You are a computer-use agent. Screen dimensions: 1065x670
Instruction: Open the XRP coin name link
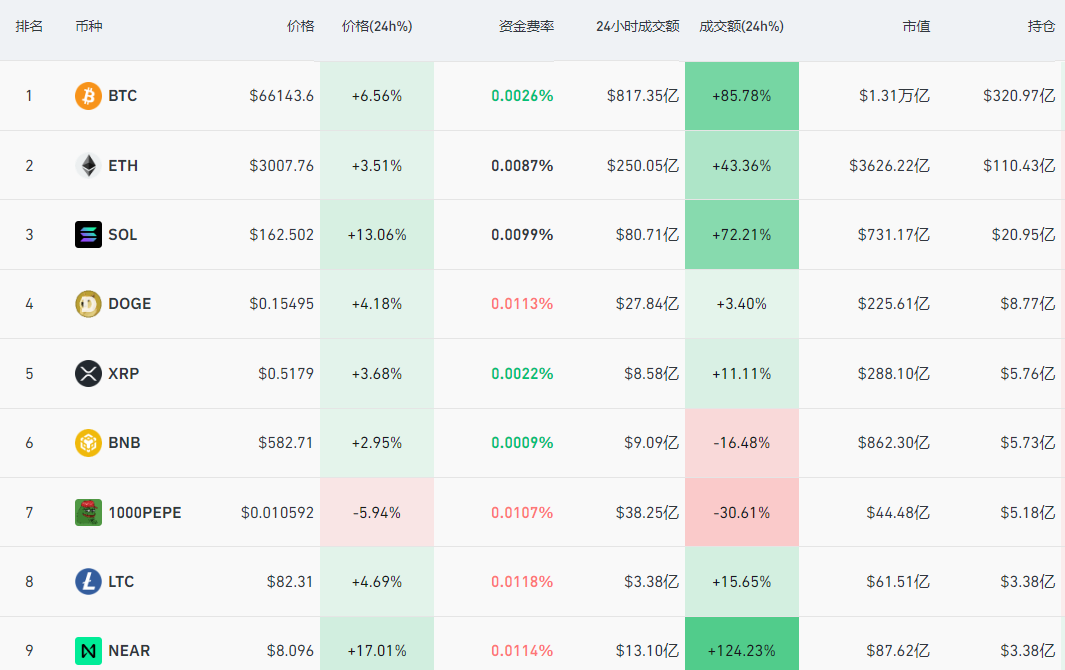click(x=124, y=374)
